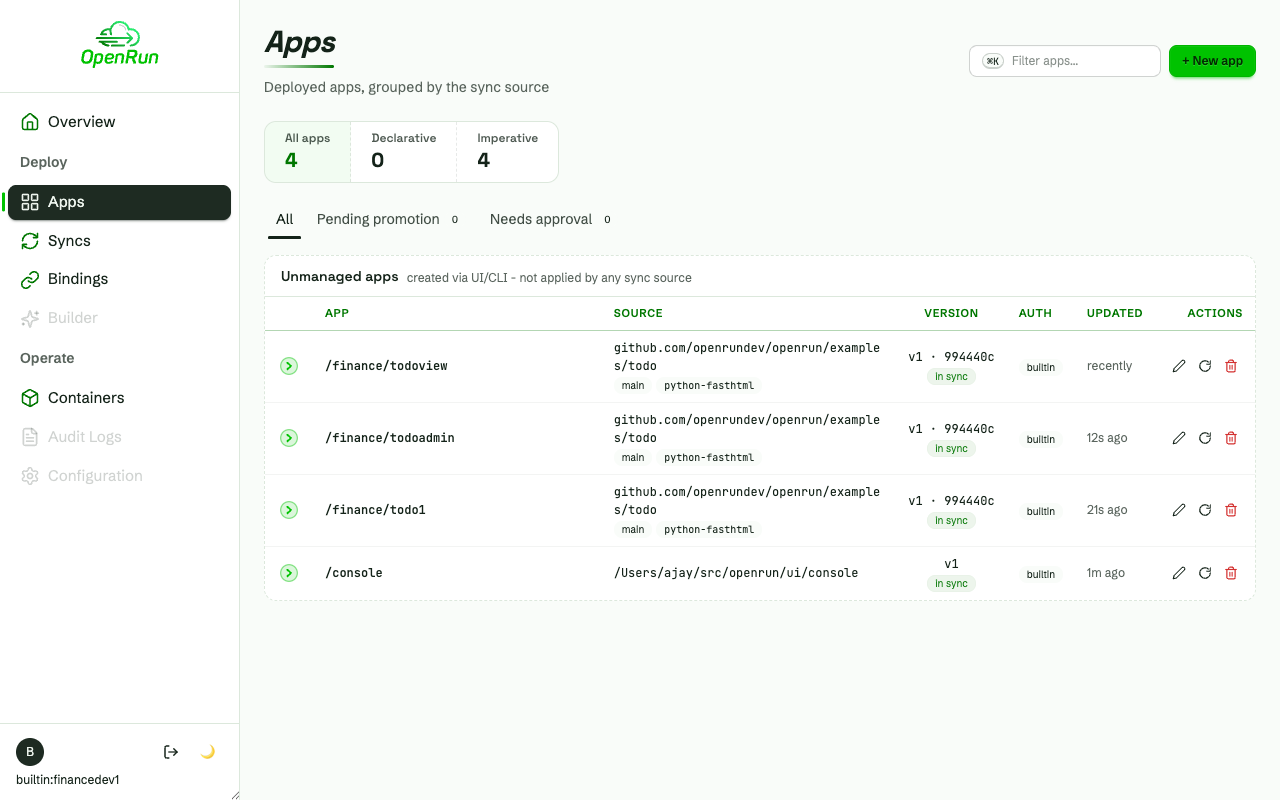Screen dimensions: 1280x800
Task: Click the user avatar B
Action: pos(30,752)
